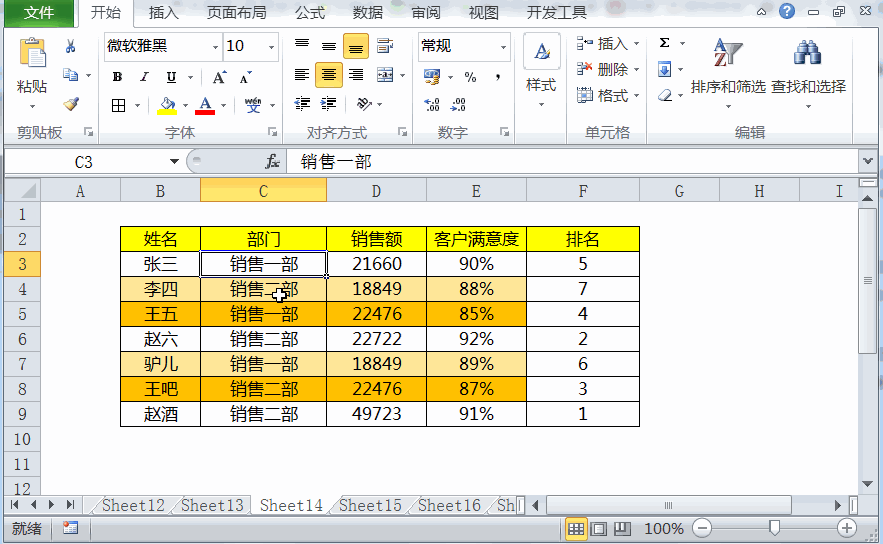
Task: Switch to the 页面布局 tab
Action: tap(237, 12)
